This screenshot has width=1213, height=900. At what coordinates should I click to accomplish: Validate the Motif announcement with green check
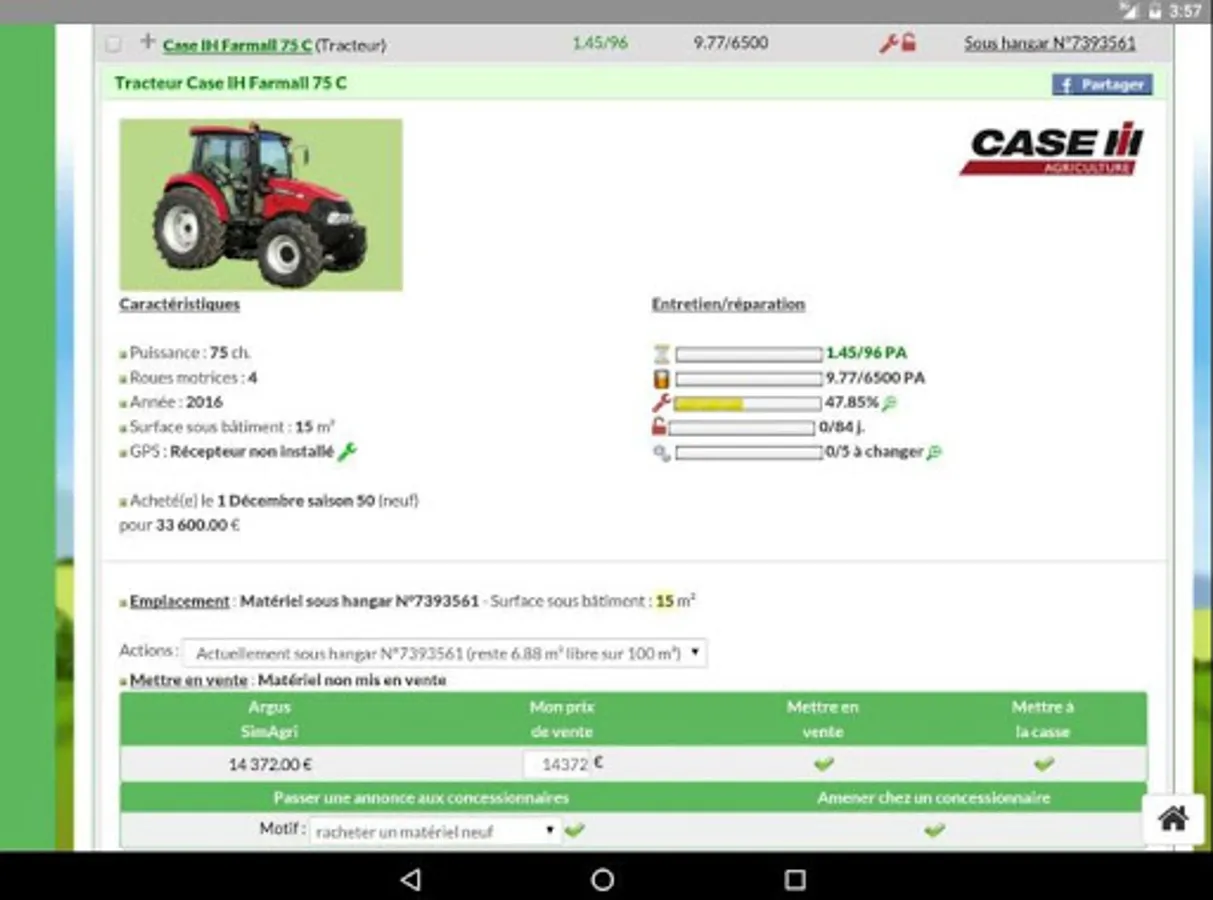(575, 830)
